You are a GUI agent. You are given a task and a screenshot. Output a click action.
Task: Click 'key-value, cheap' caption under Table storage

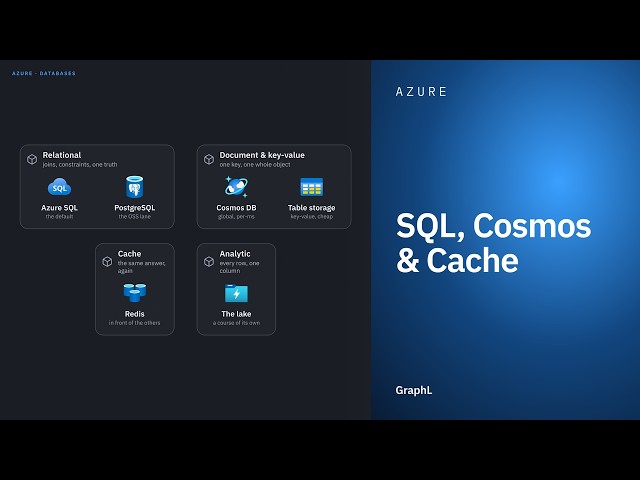click(311, 216)
